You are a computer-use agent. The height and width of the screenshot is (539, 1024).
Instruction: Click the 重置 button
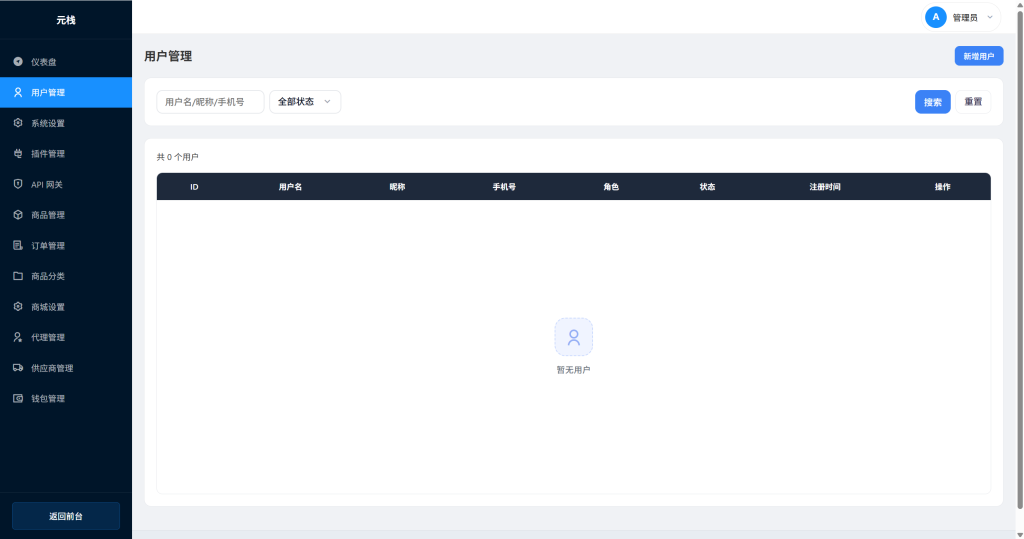click(973, 102)
